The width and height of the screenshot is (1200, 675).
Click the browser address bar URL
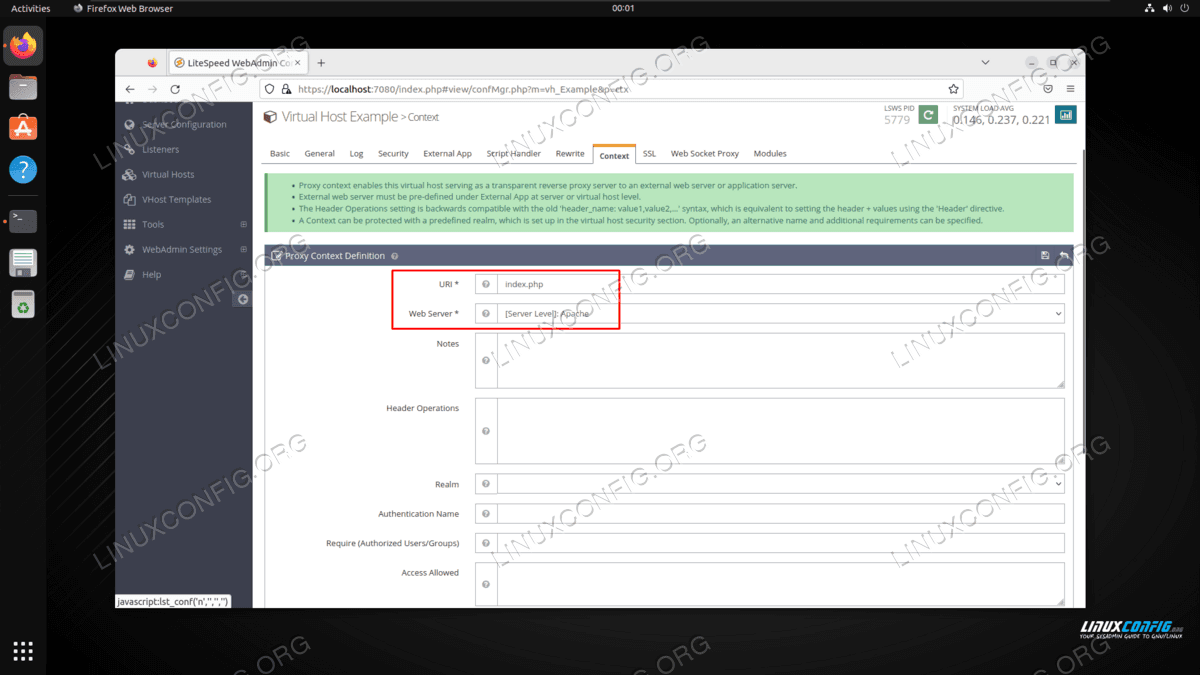point(464,89)
